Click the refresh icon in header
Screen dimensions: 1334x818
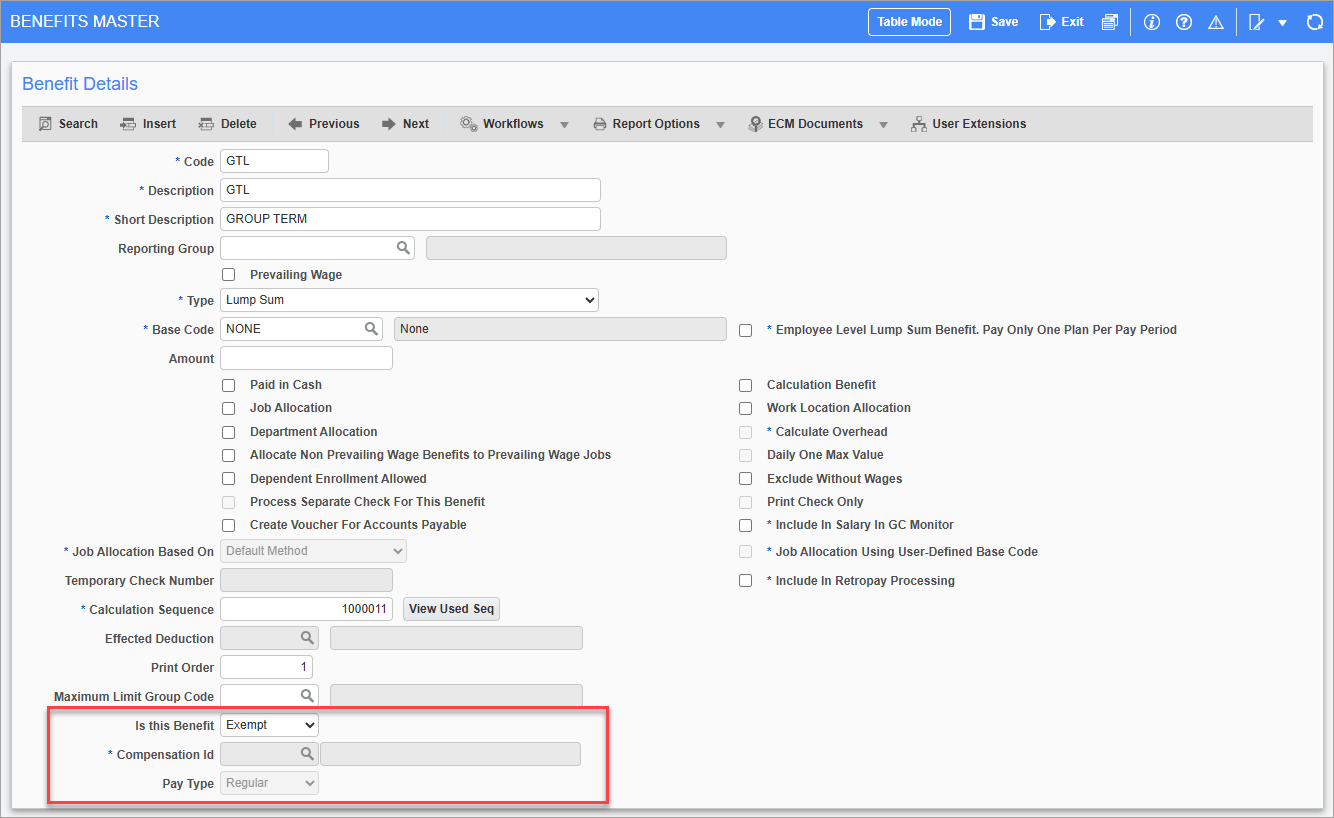[x=1315, y=22]
